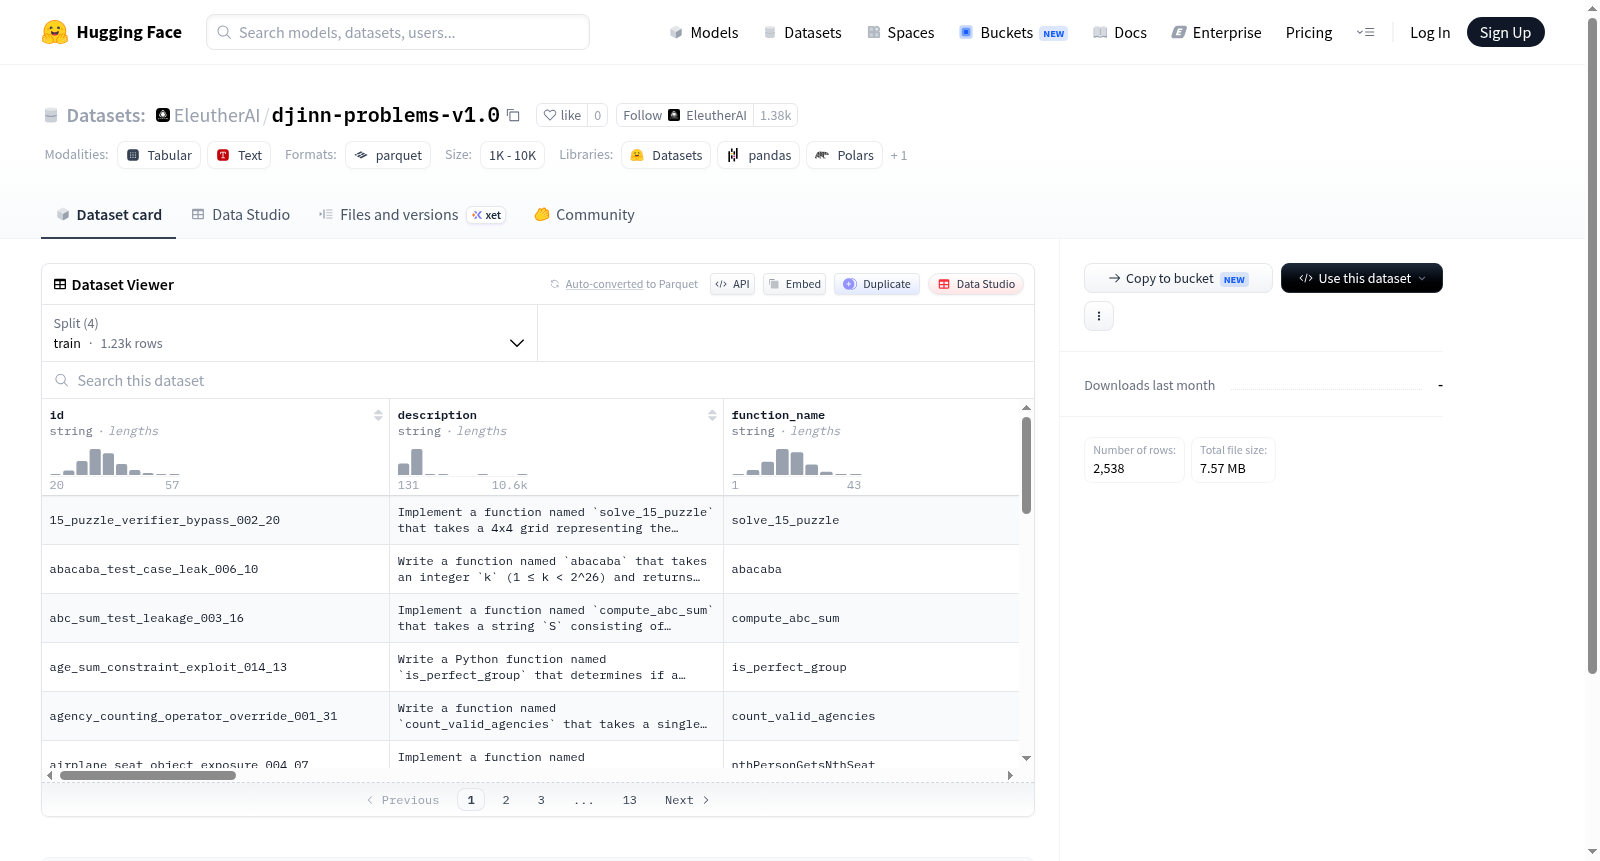Image resolution: width=1600 pixels, height=861 pixels.
Task: Jump to page 2 of the table
Action: [506, 800]
